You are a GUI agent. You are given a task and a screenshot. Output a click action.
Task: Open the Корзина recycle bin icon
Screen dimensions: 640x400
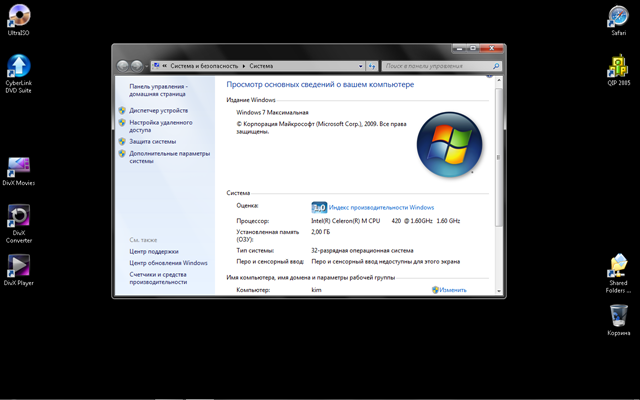click(619, 320)
